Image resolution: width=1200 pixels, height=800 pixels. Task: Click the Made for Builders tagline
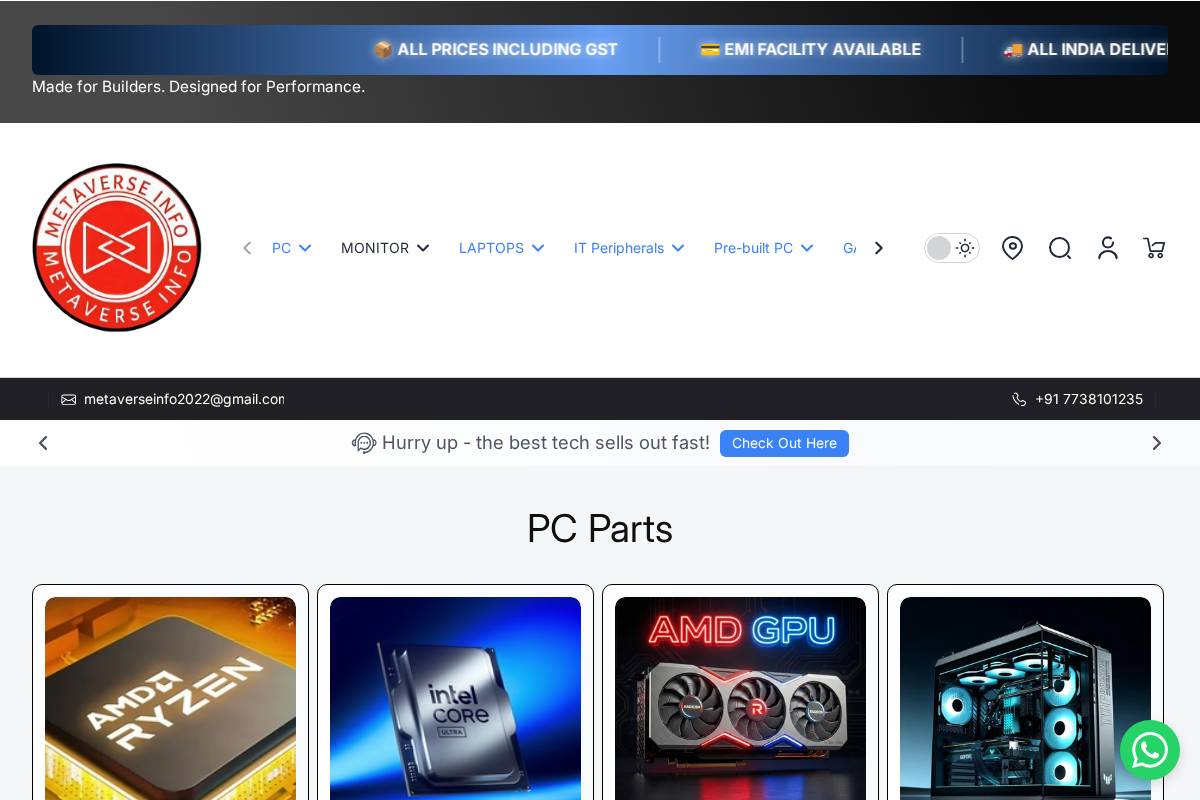point(198,87)
